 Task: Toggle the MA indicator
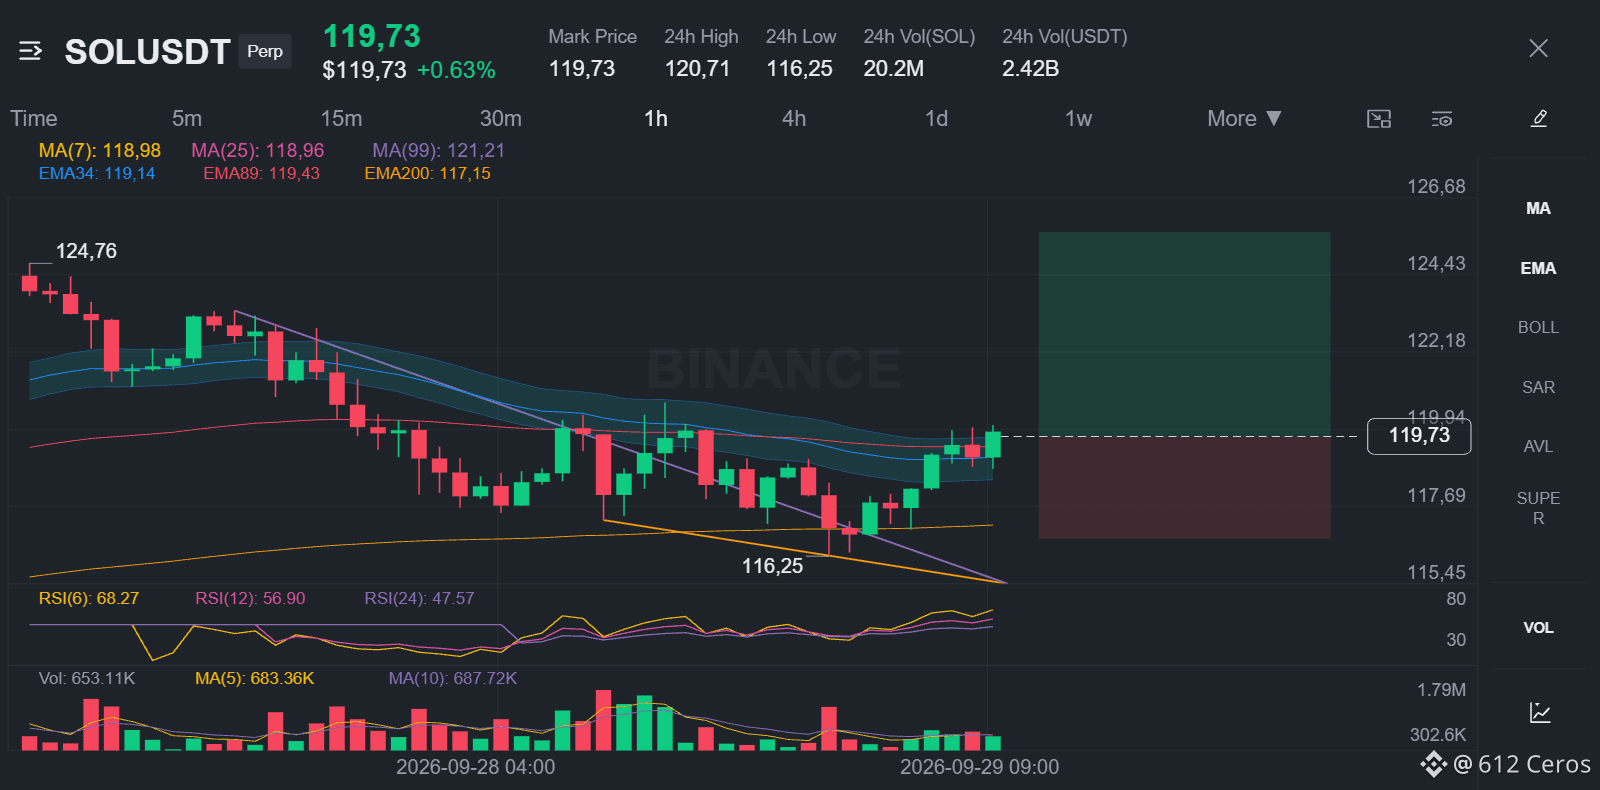tap(1538, 208)
